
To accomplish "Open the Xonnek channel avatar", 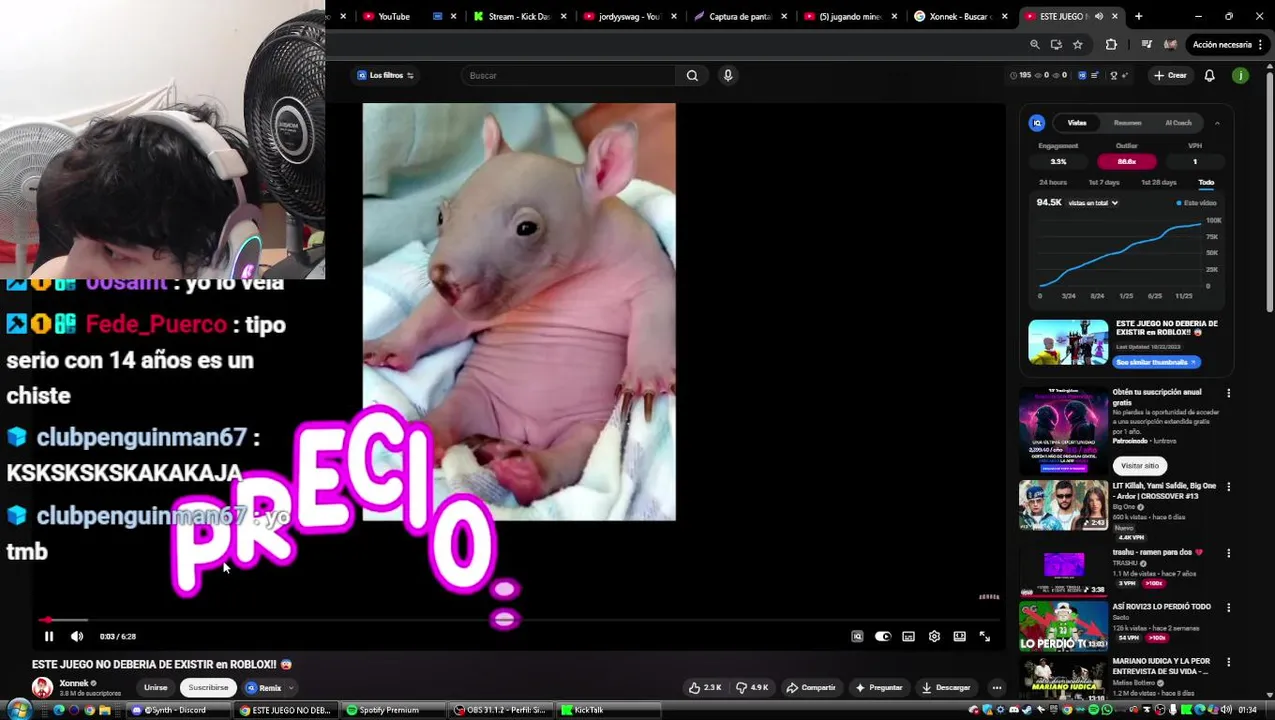I will pos(42,687).
